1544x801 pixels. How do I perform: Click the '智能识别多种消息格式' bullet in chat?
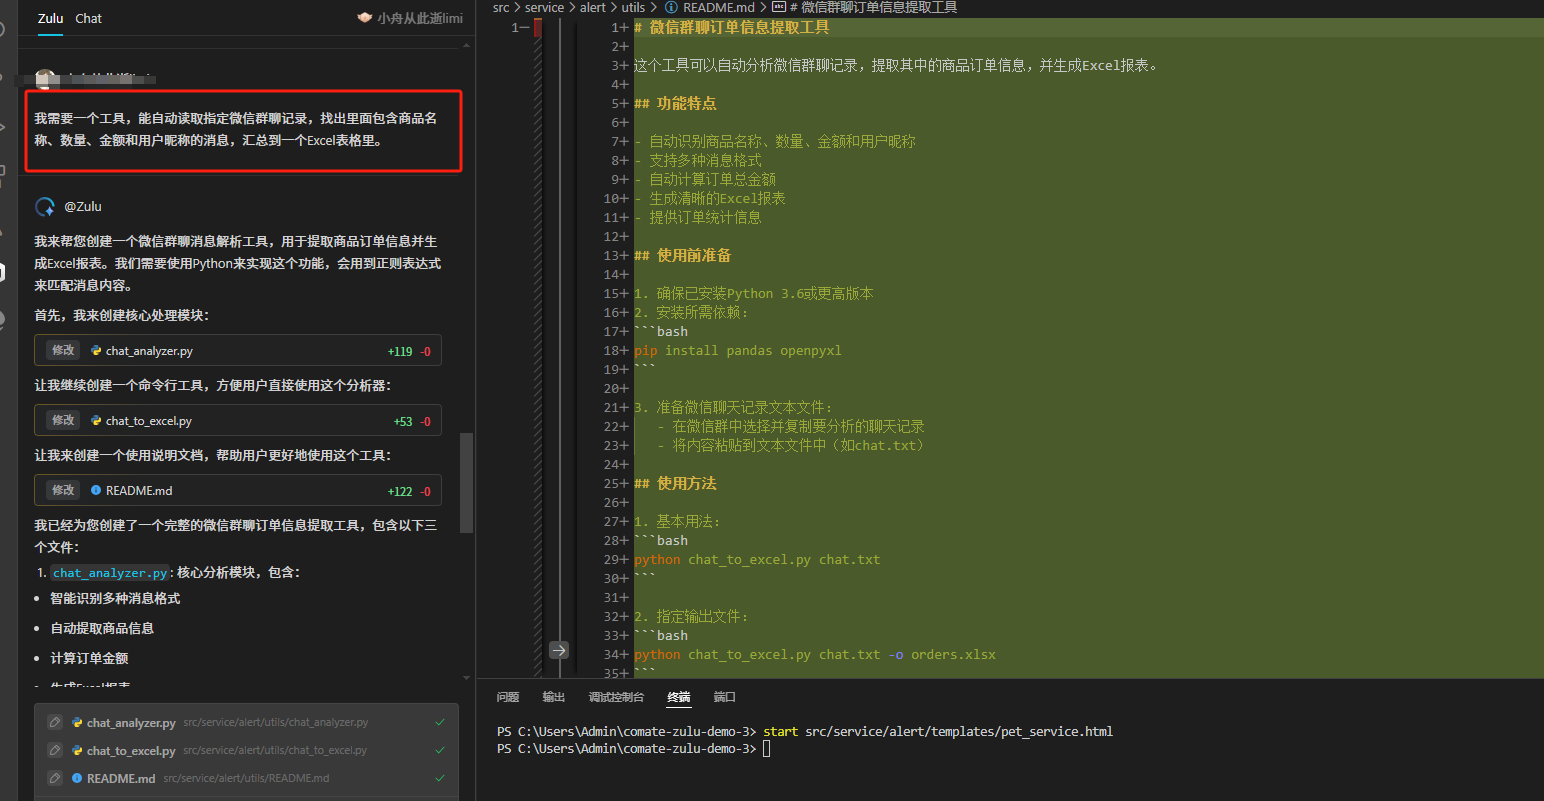click(x=115, y=598)
